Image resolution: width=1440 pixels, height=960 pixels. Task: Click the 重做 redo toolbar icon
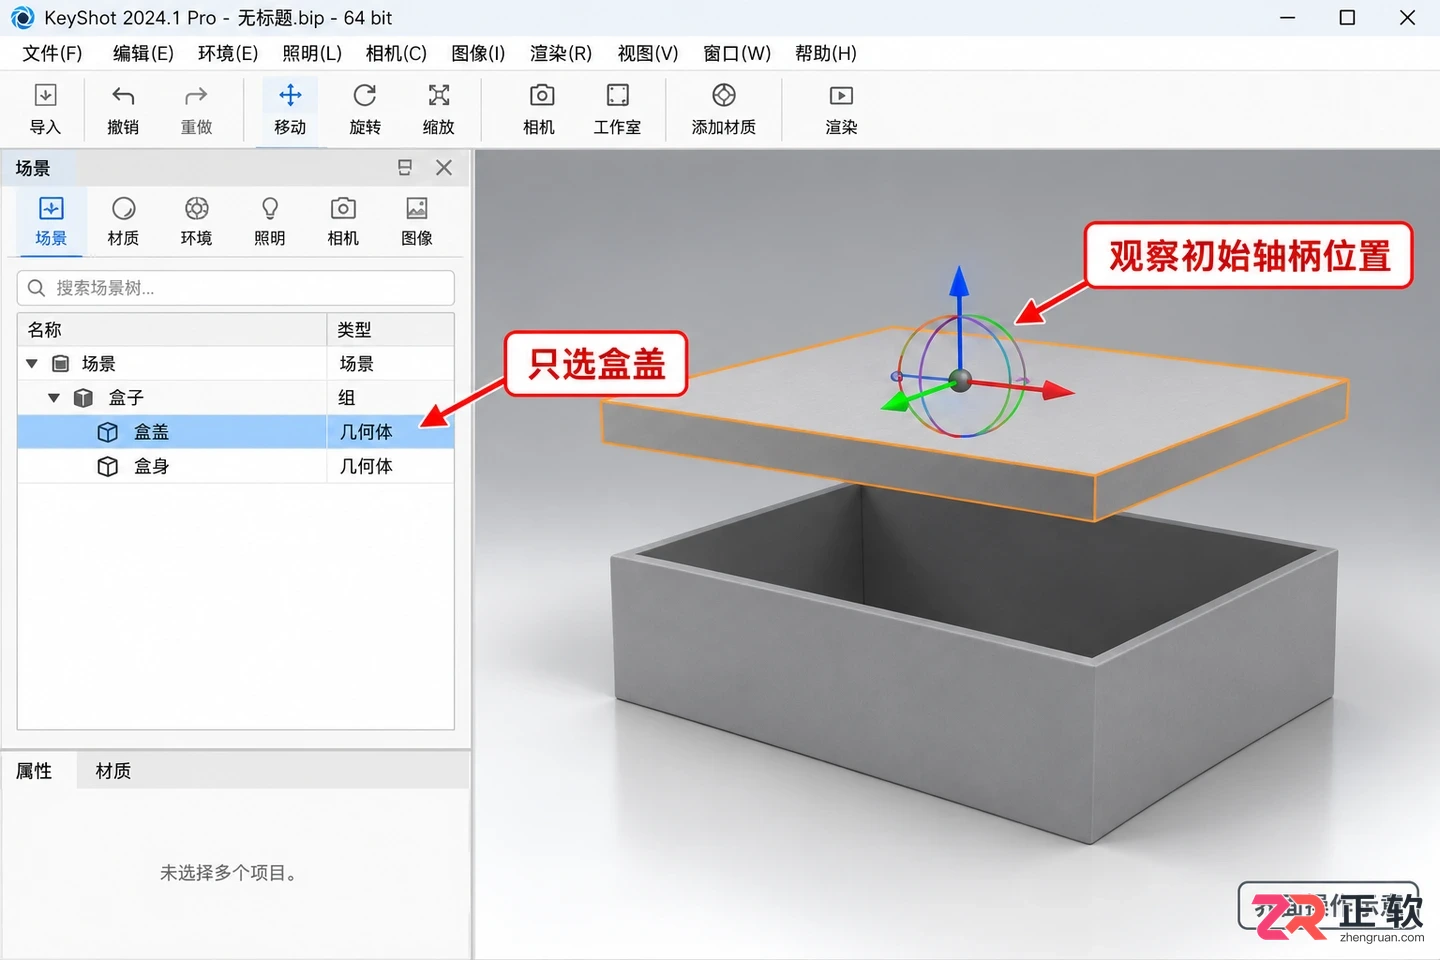(196, 109)
